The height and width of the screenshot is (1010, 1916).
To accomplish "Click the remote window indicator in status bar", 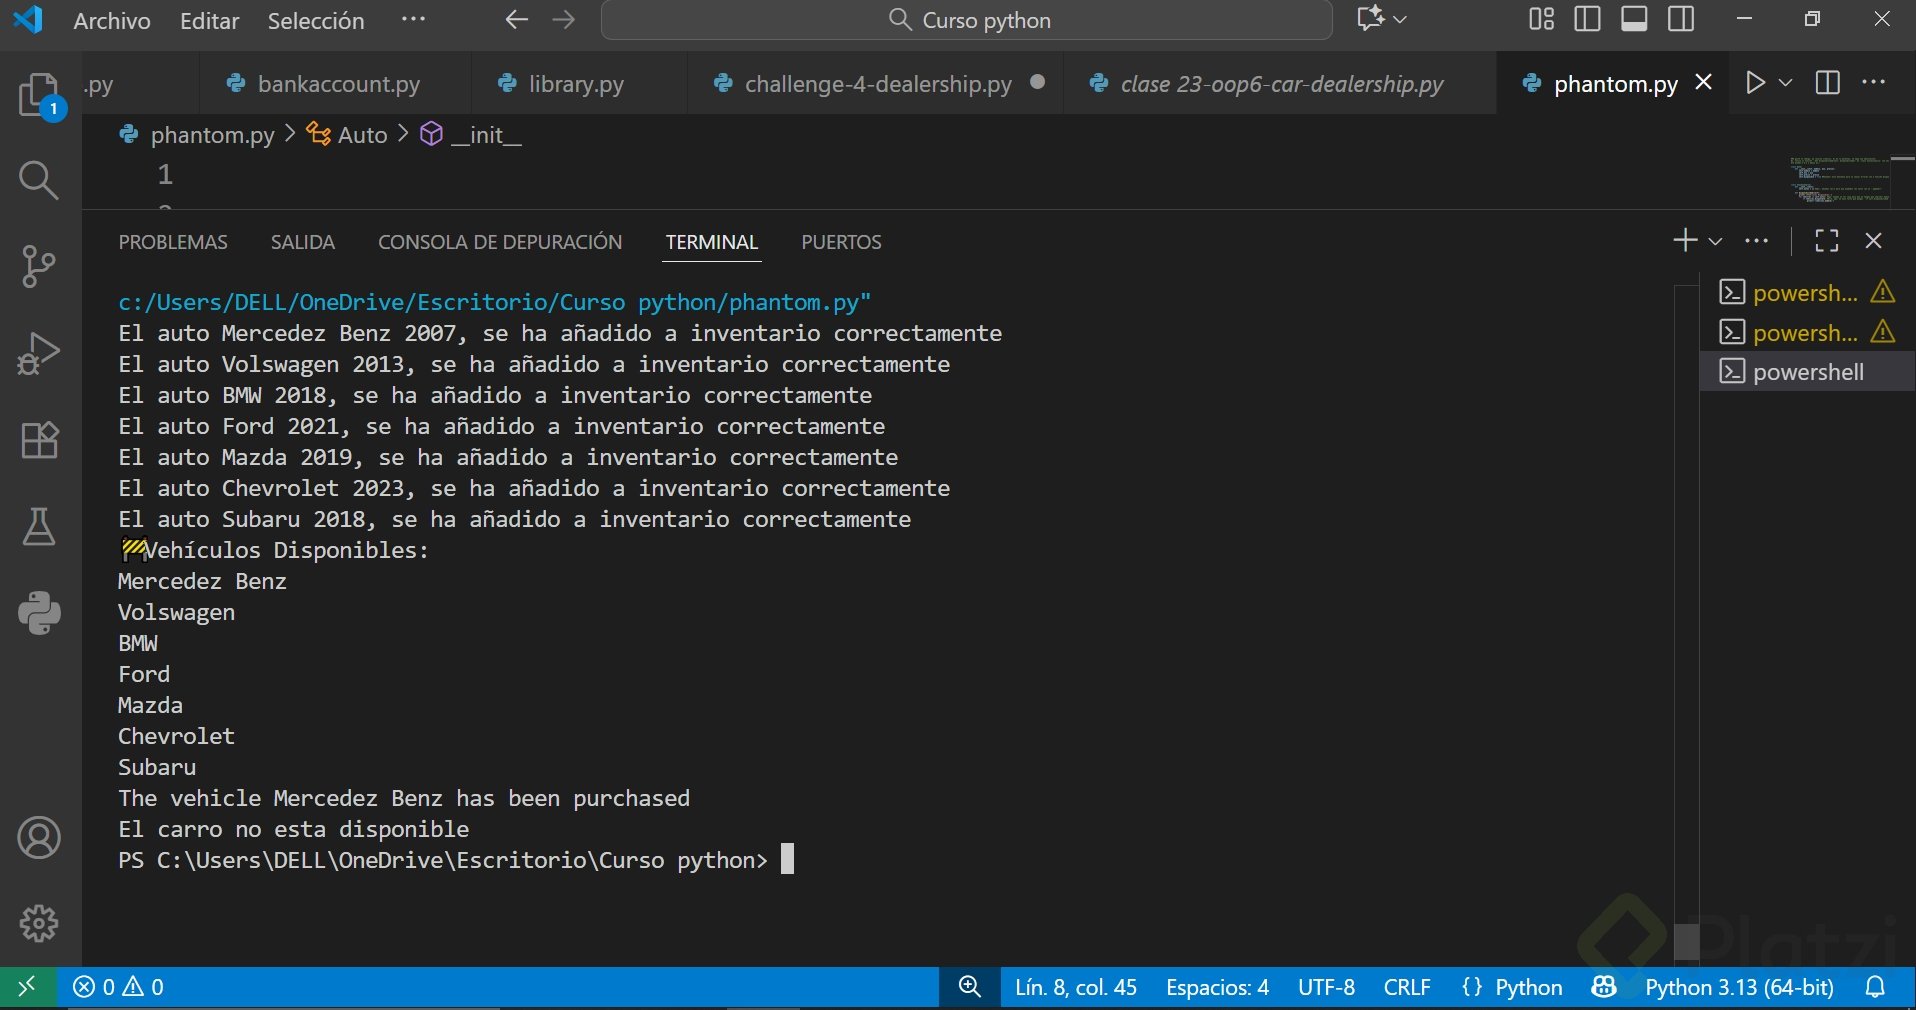I will pyautogui.click(x=27, y=988).
